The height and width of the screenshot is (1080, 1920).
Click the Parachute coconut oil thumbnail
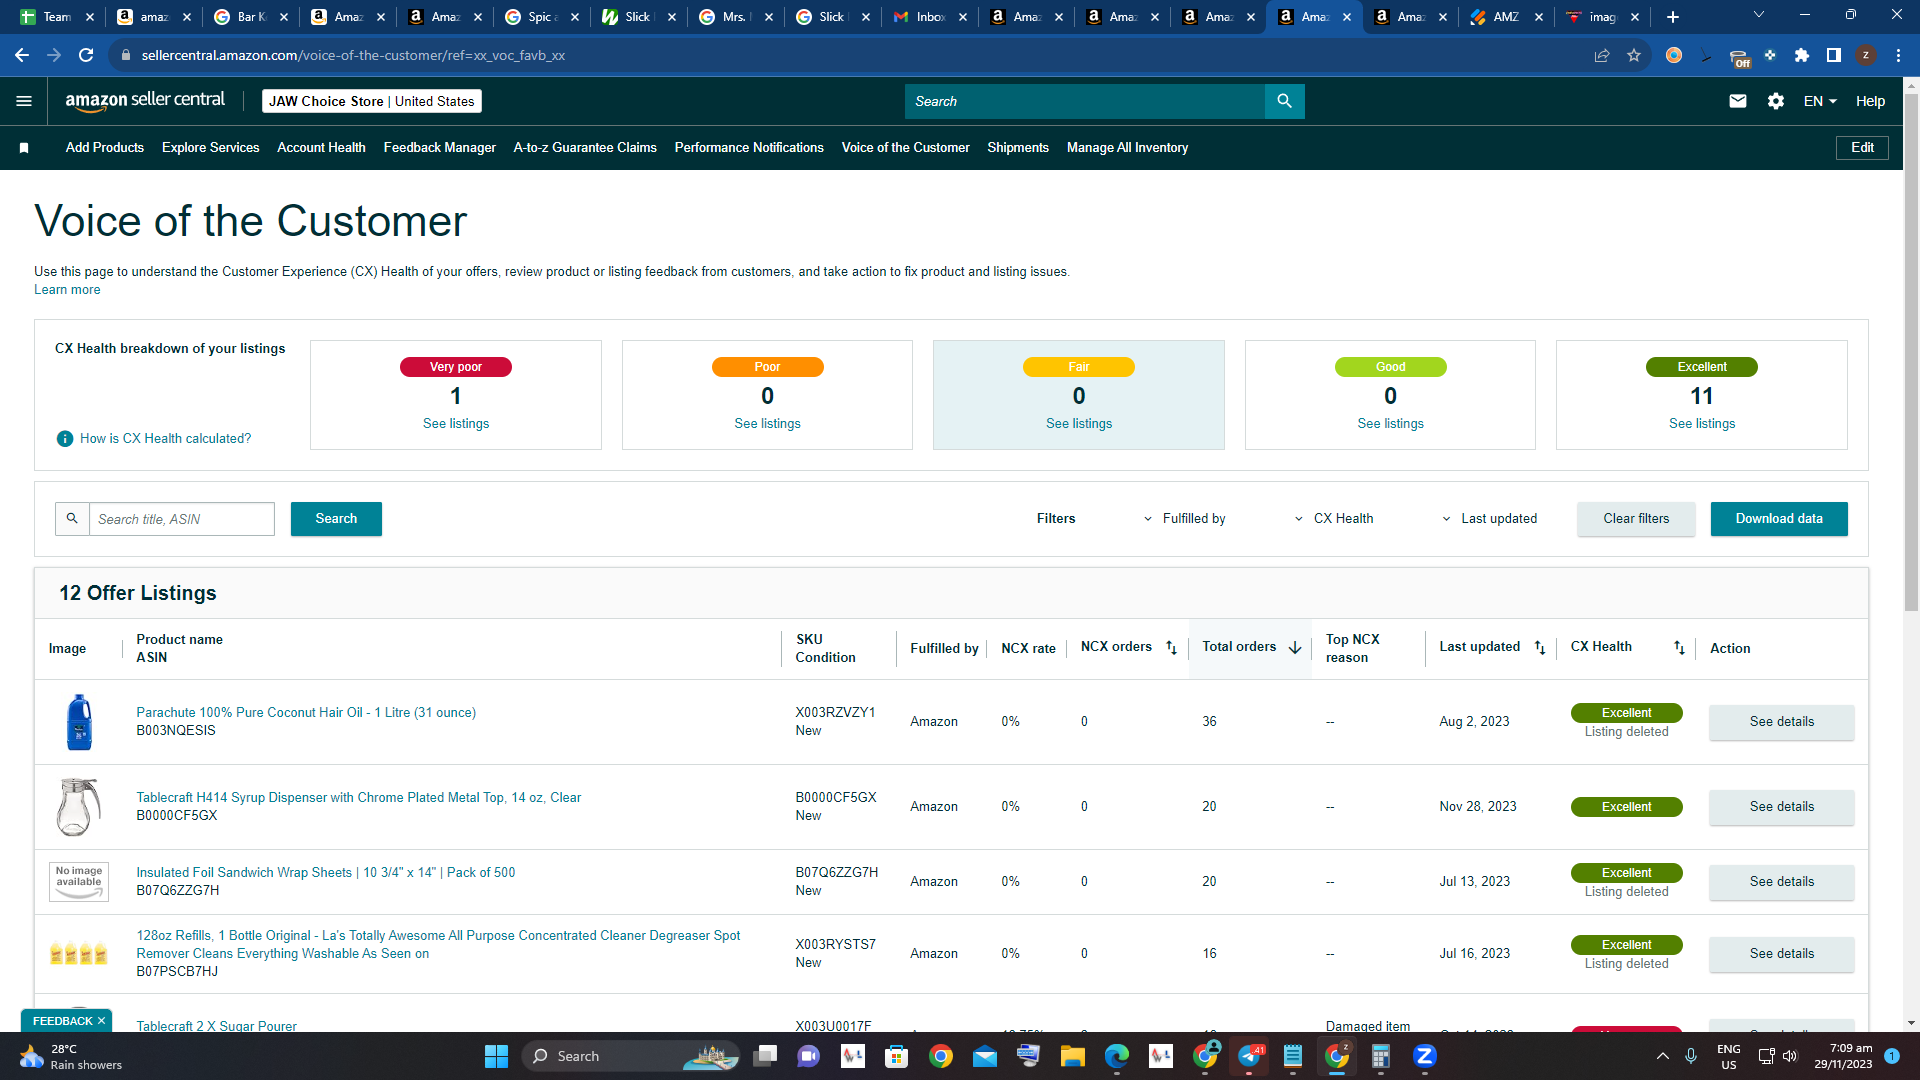pos(79,722)
